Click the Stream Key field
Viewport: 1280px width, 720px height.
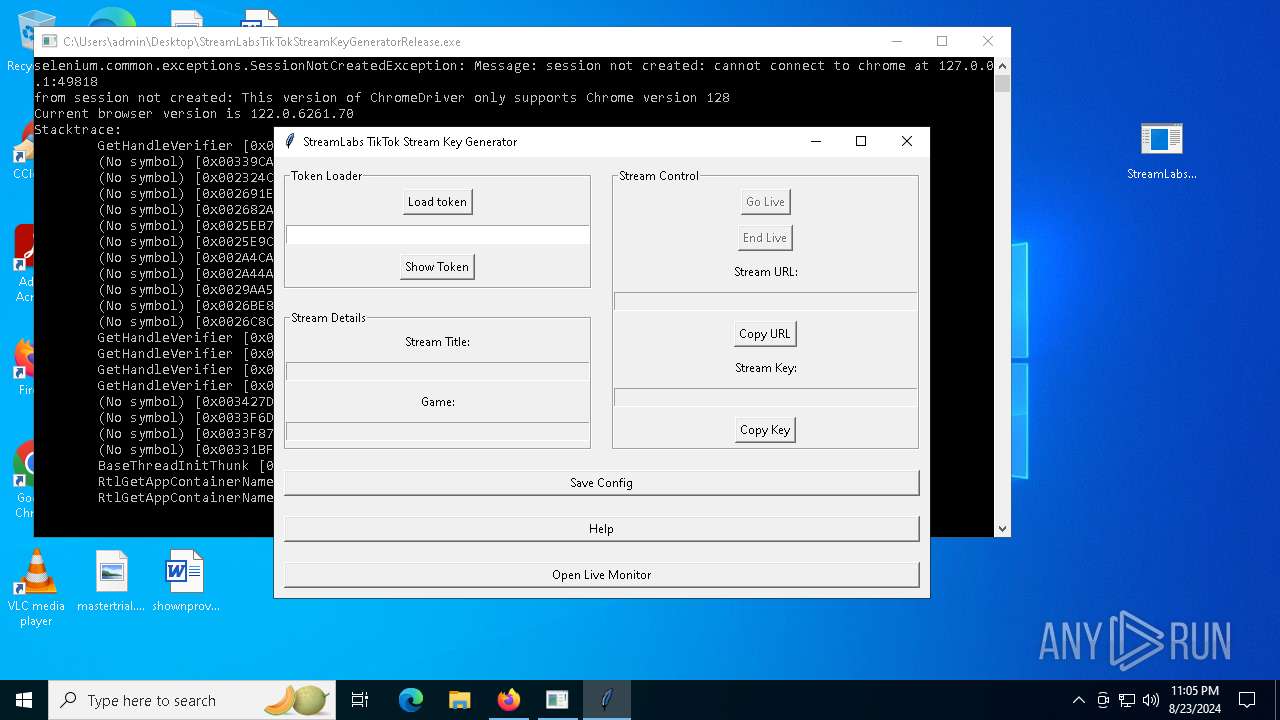click(x=765, y=397)
